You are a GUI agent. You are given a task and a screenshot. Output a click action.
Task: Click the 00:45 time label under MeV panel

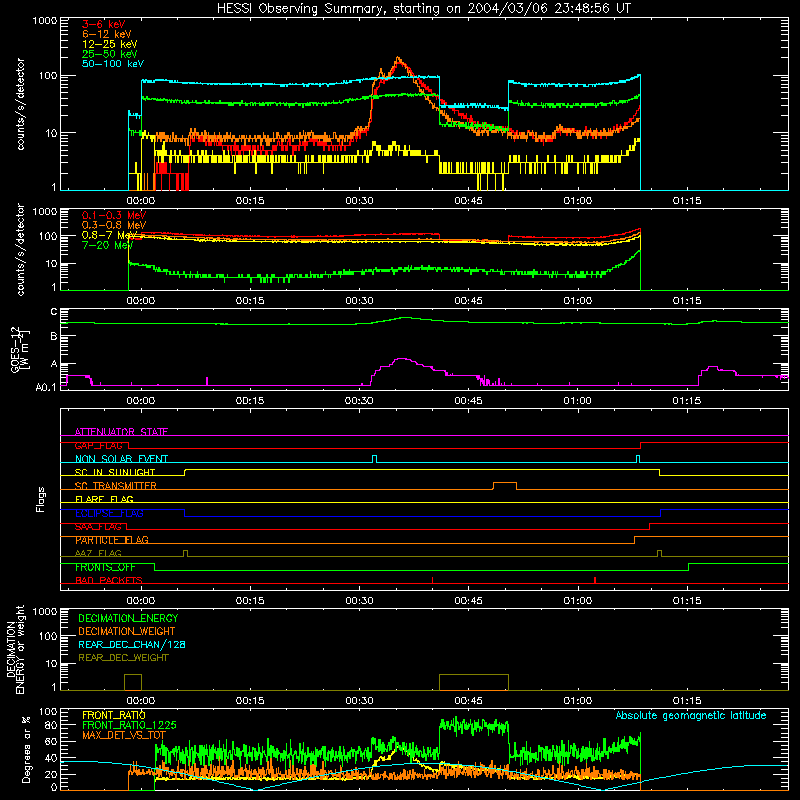tap(468, 301)
